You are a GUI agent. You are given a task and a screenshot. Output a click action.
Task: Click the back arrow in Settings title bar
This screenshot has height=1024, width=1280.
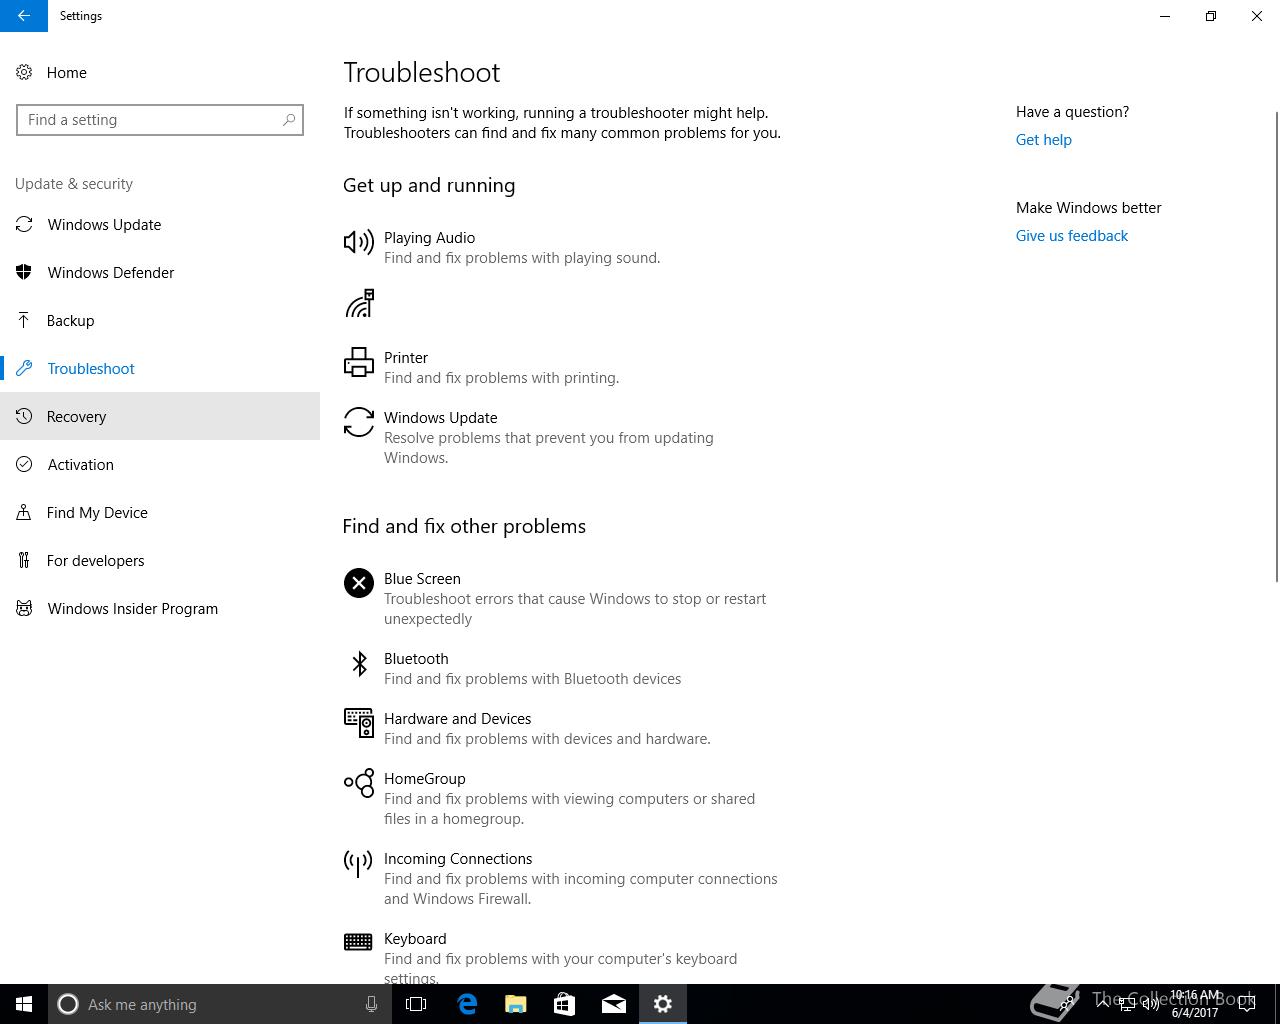[24, 16]
